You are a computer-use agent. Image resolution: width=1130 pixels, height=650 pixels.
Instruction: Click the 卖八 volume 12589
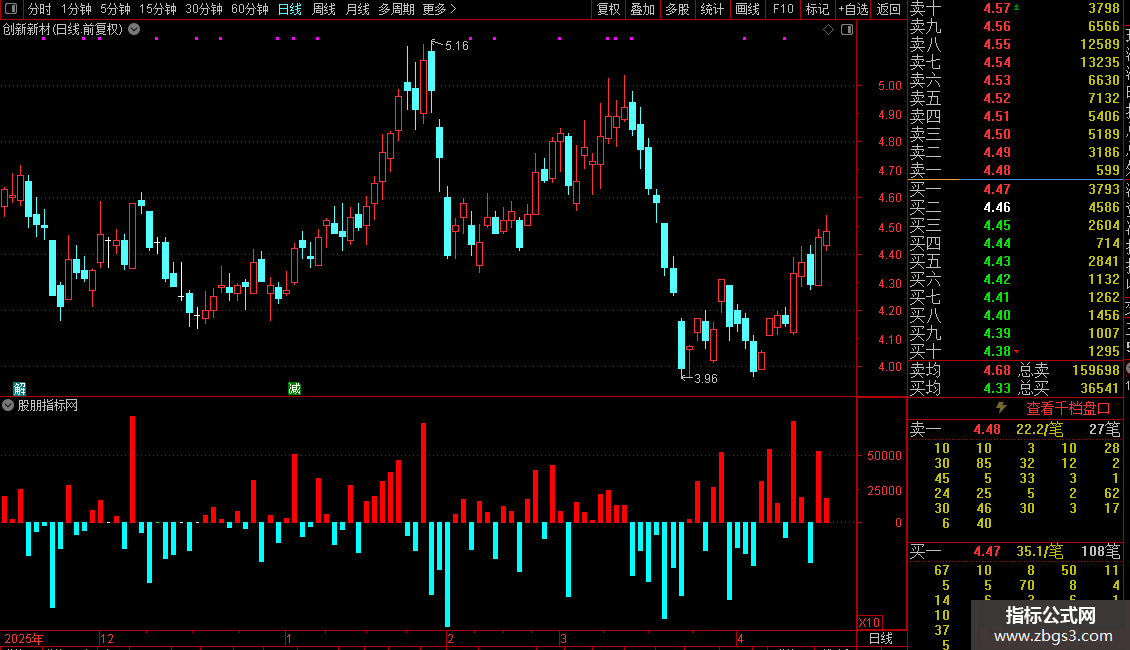point(1100,44)
